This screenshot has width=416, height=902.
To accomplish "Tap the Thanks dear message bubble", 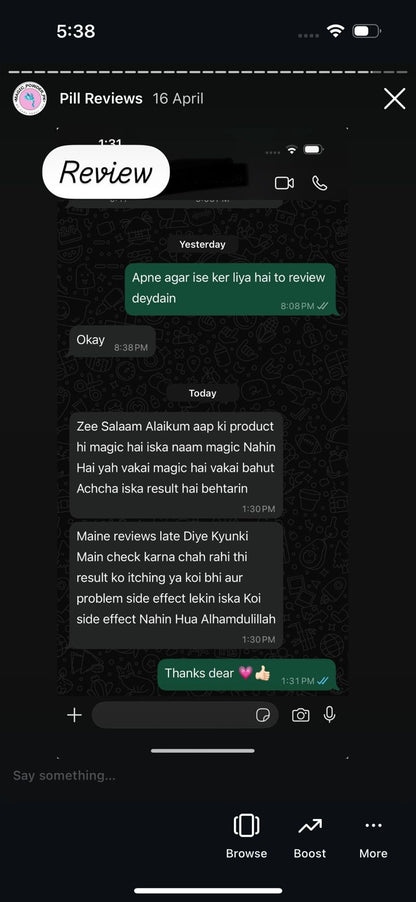I will click(x=246, y=675).
